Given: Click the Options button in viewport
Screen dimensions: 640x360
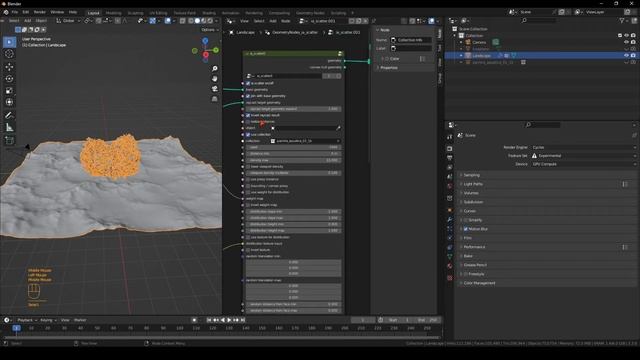Looking at the screenshot, I should (x=210, y=30).
